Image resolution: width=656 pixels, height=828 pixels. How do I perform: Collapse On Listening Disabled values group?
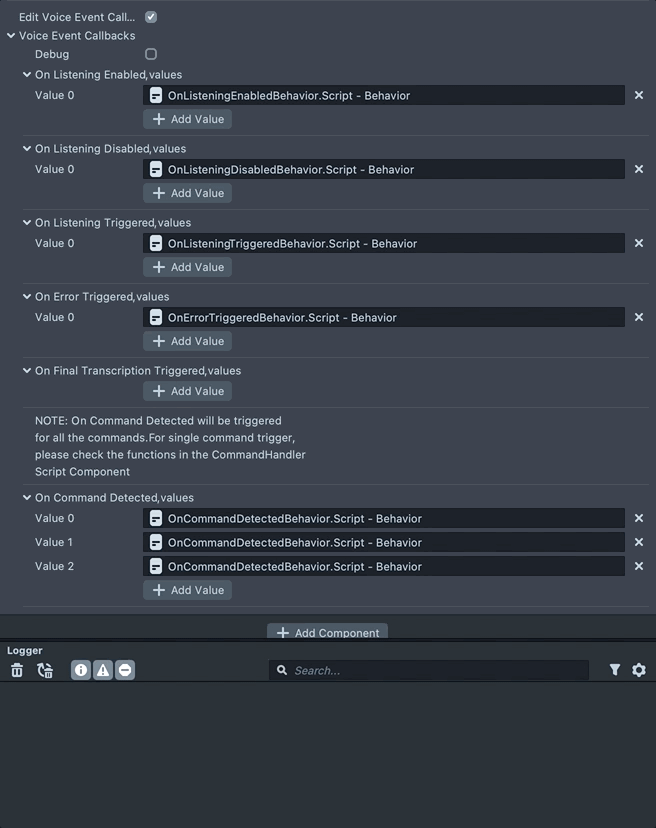[27, 149]
